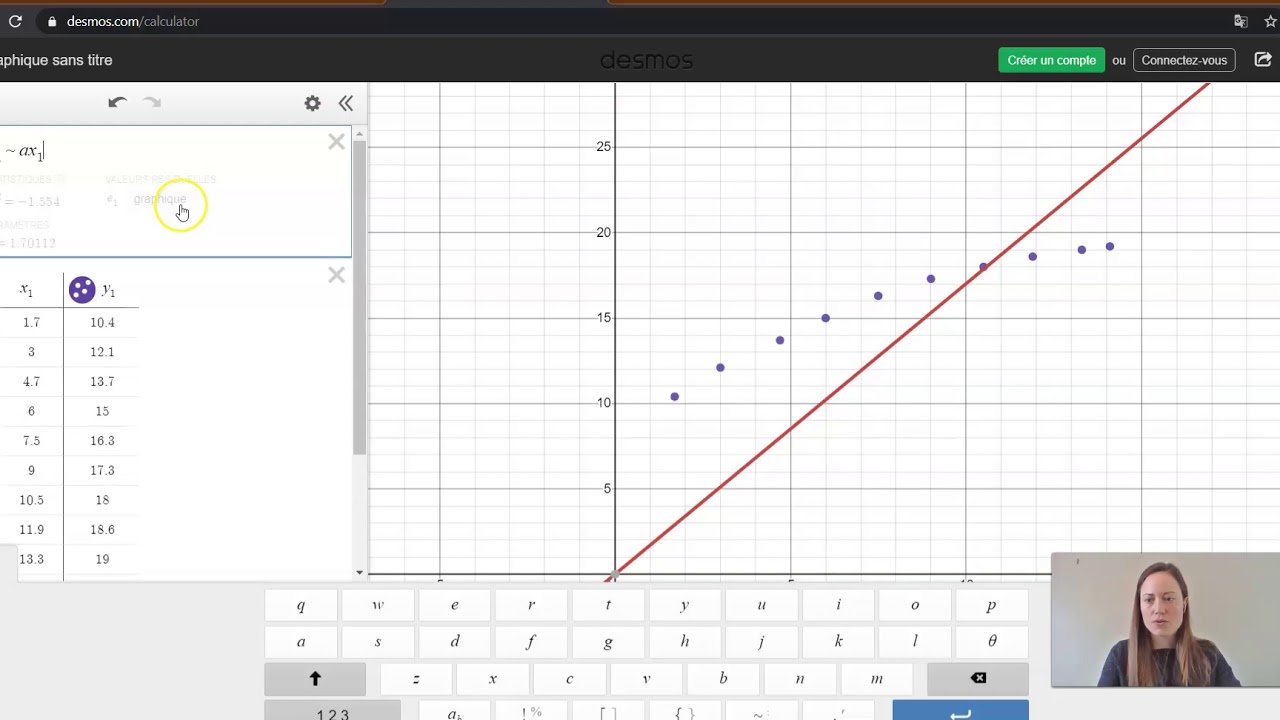Open the browser translate icon

pos(1240,21)
